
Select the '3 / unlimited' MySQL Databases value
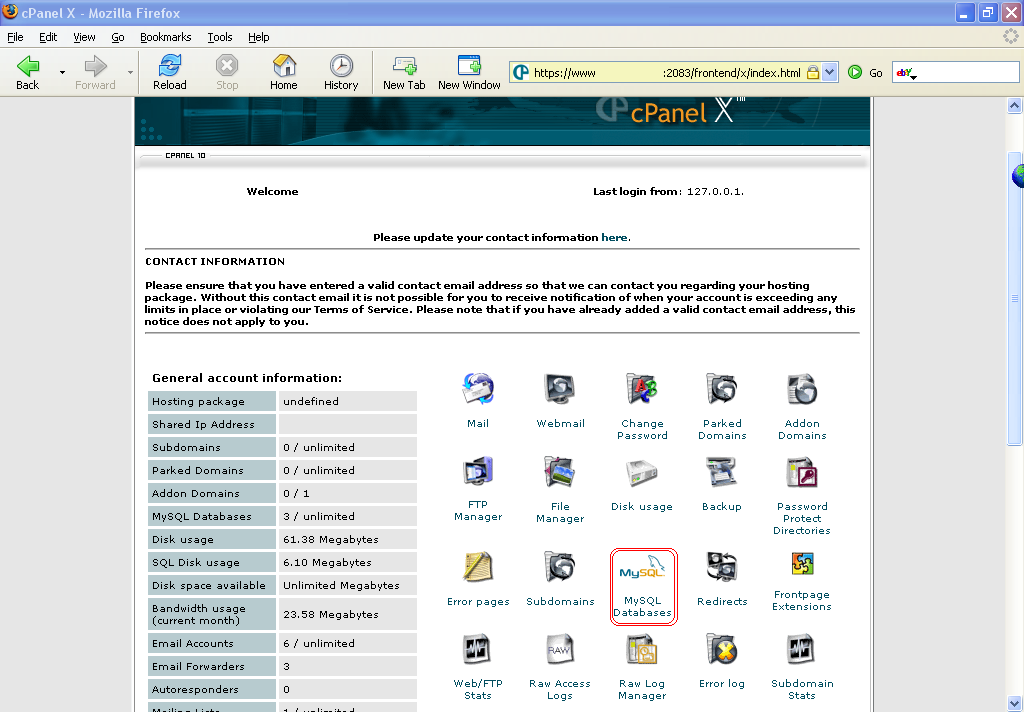[x=319, y=516]
